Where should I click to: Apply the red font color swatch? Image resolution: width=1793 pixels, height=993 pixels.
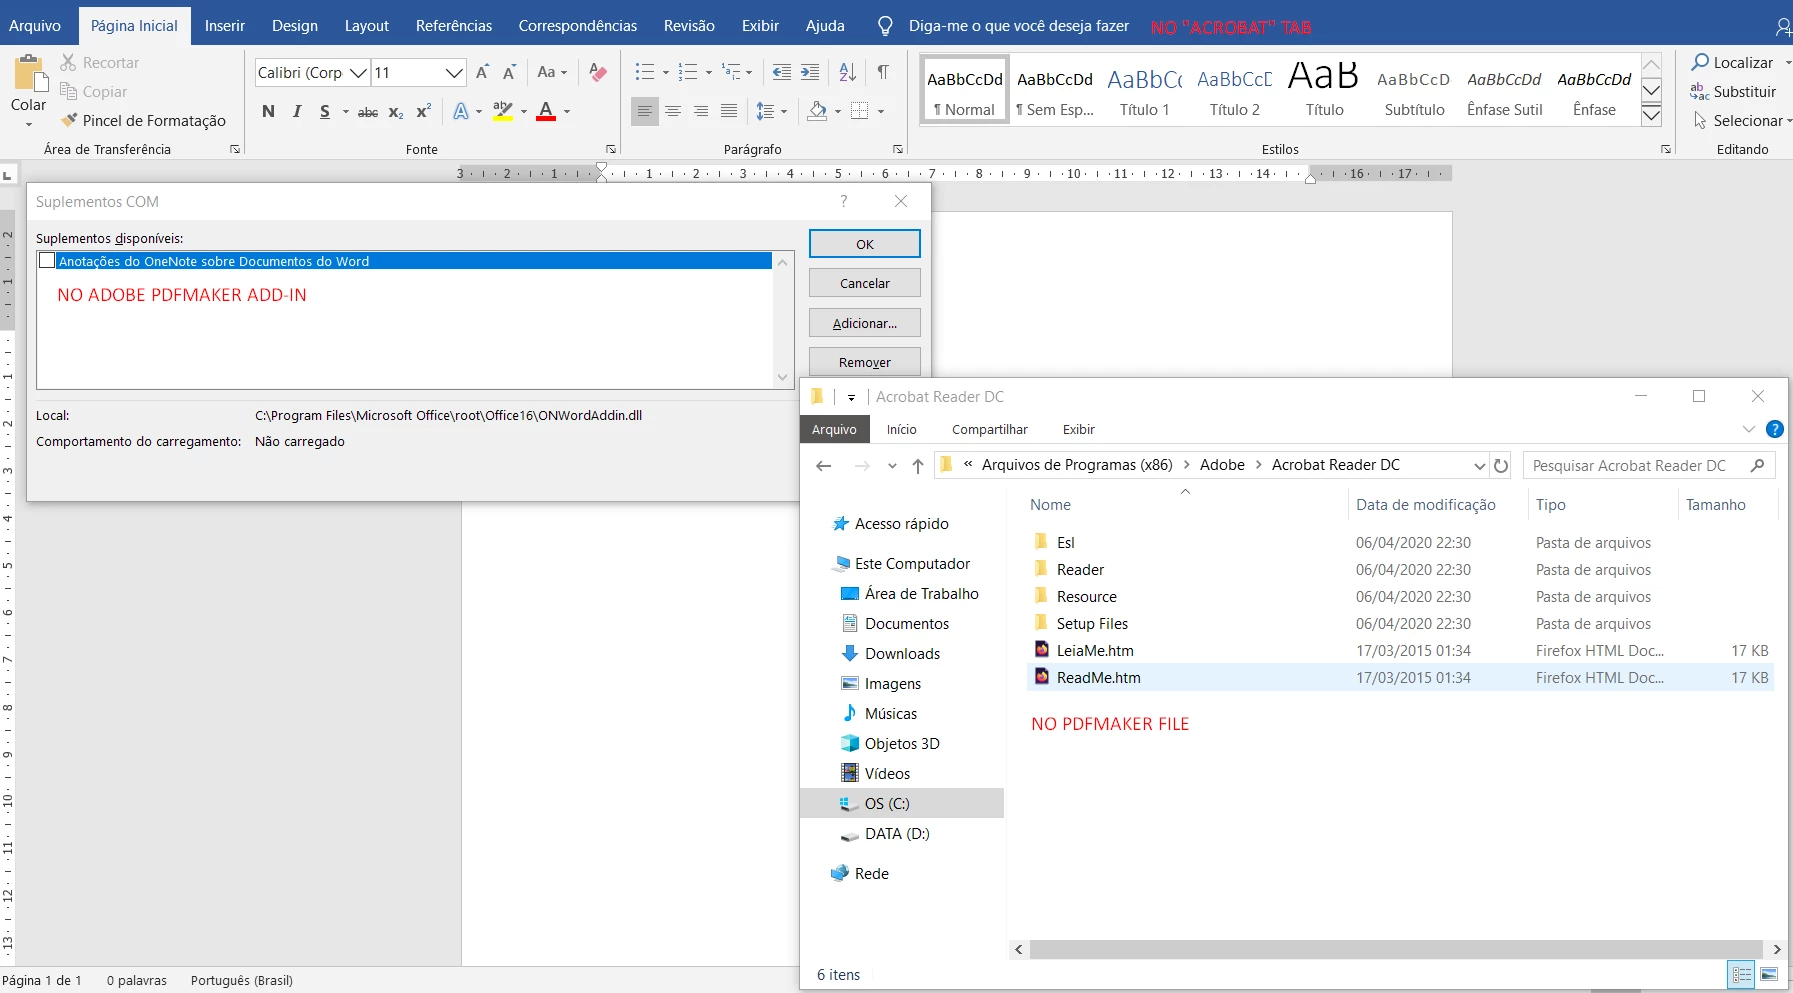[x=546, y=111]
